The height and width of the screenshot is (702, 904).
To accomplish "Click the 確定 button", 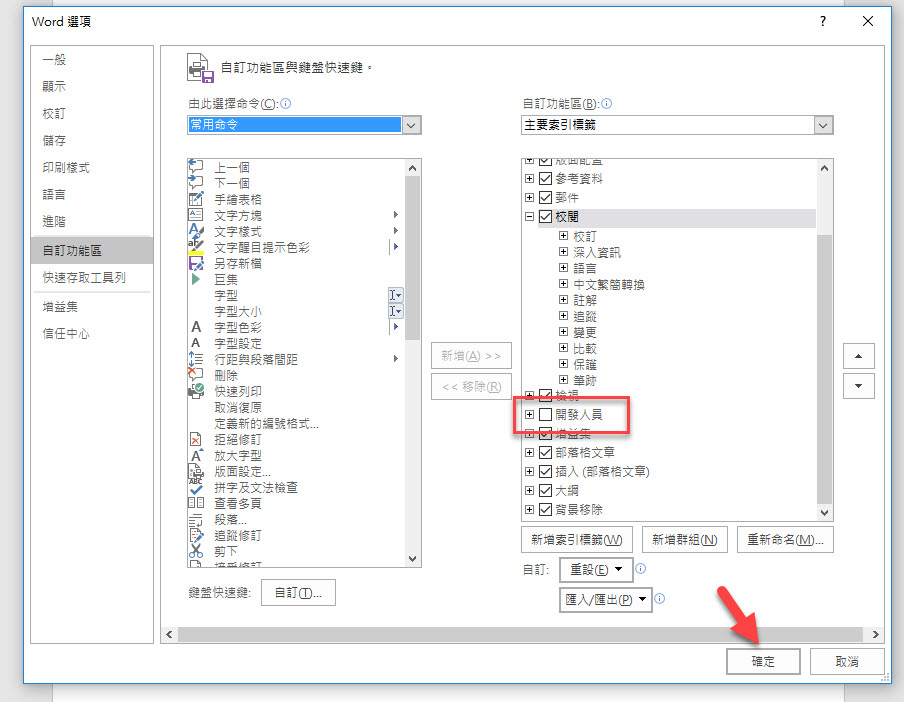I will coord(763,661).
